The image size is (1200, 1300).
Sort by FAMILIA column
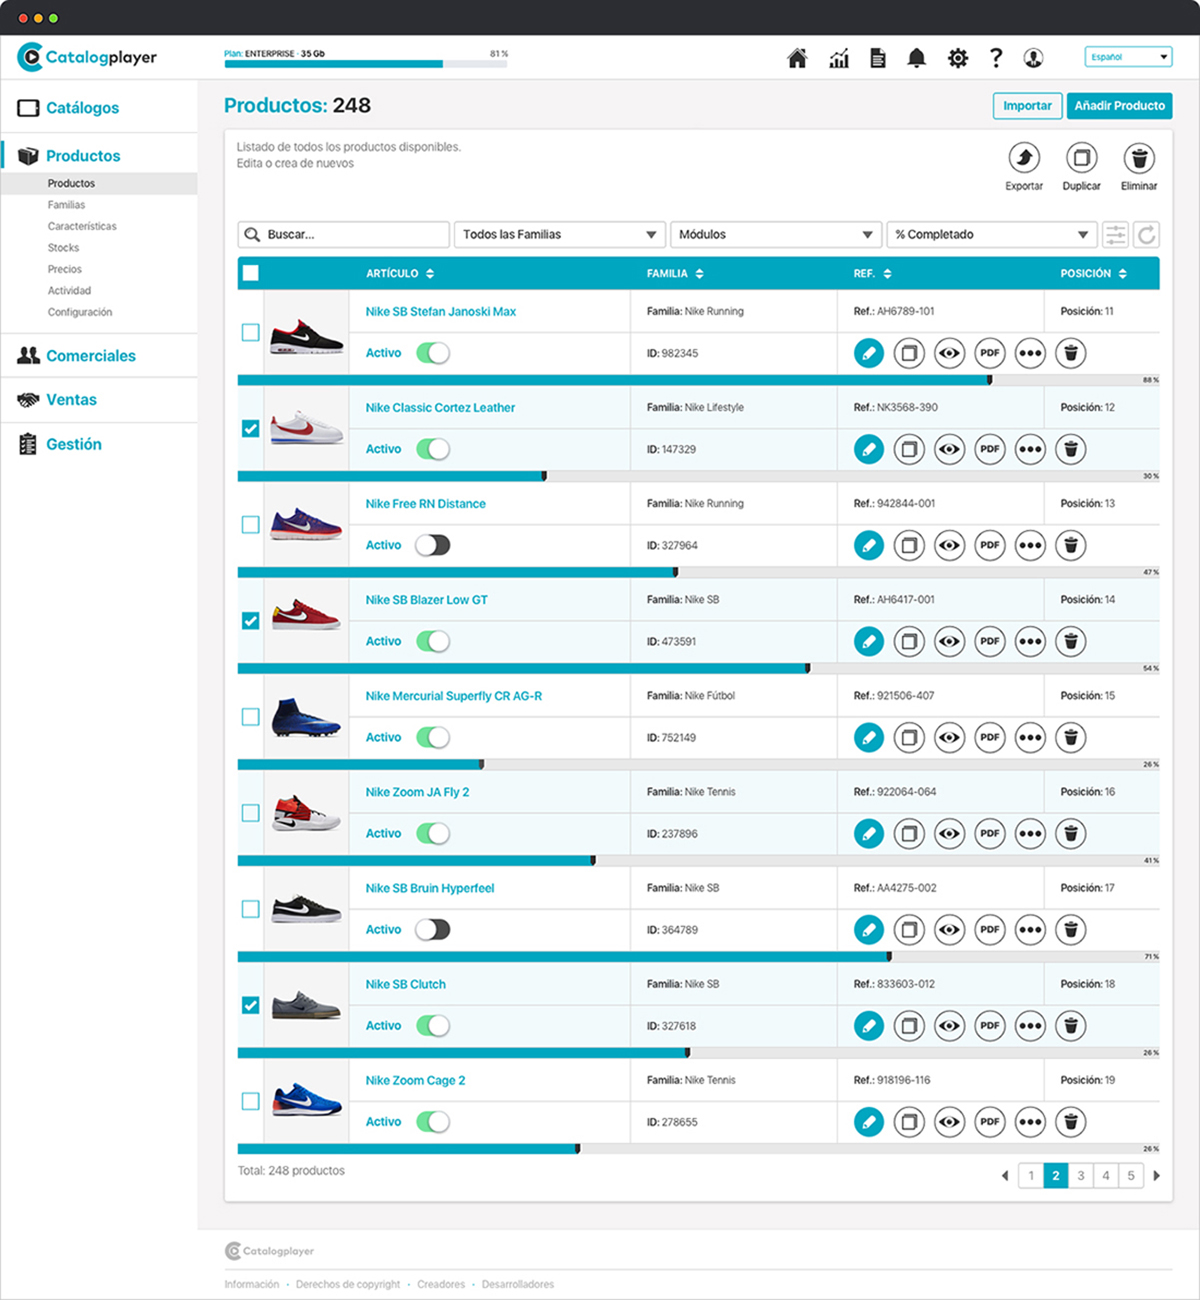click(675, 273)
